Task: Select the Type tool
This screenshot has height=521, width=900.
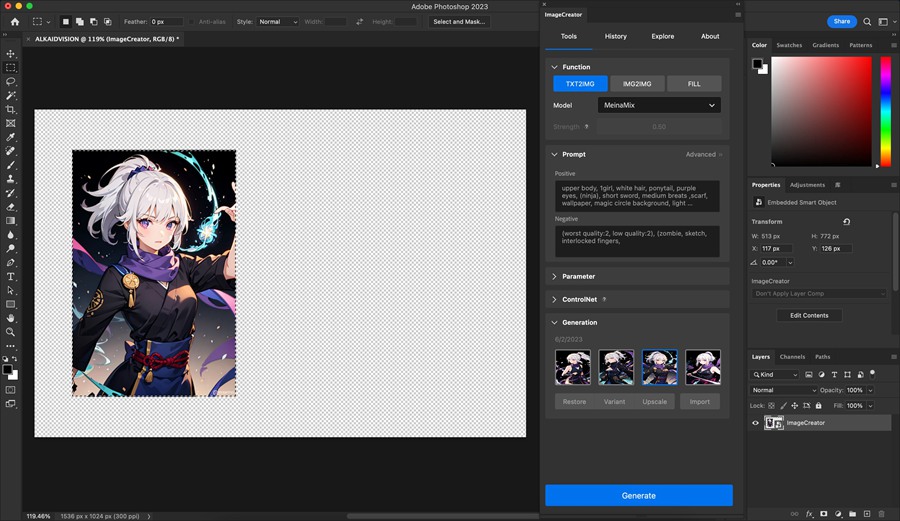Action: pos(10,277)
